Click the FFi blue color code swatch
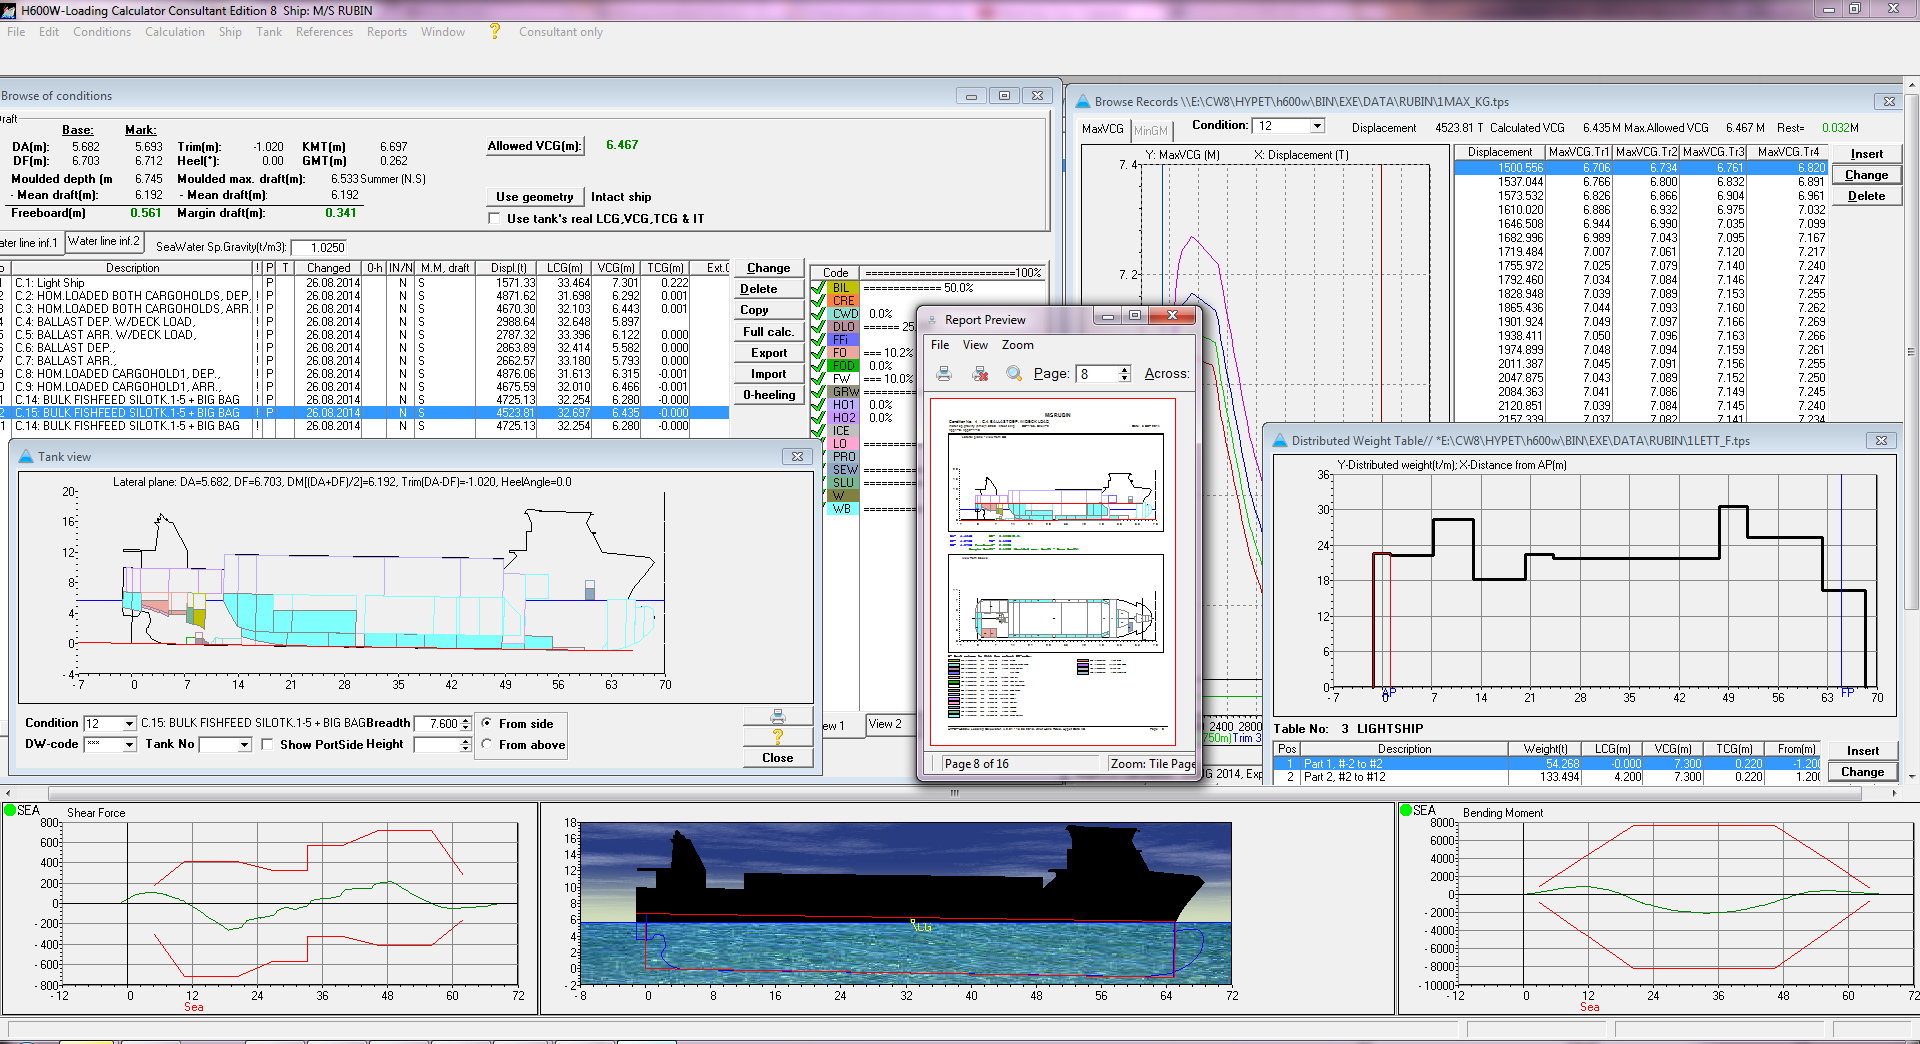Viewport: 1920px width, 1044px height. click(x=841, y=340)
